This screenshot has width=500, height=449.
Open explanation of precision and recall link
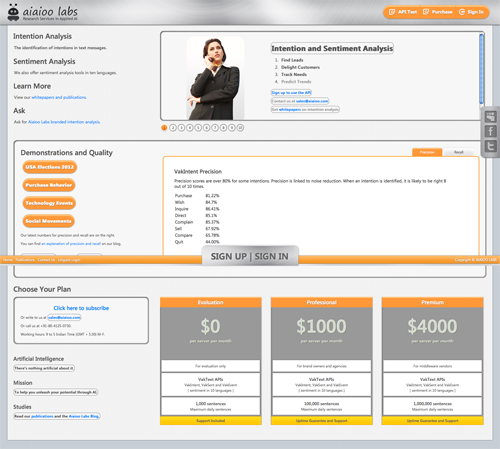tap(71, 244)
